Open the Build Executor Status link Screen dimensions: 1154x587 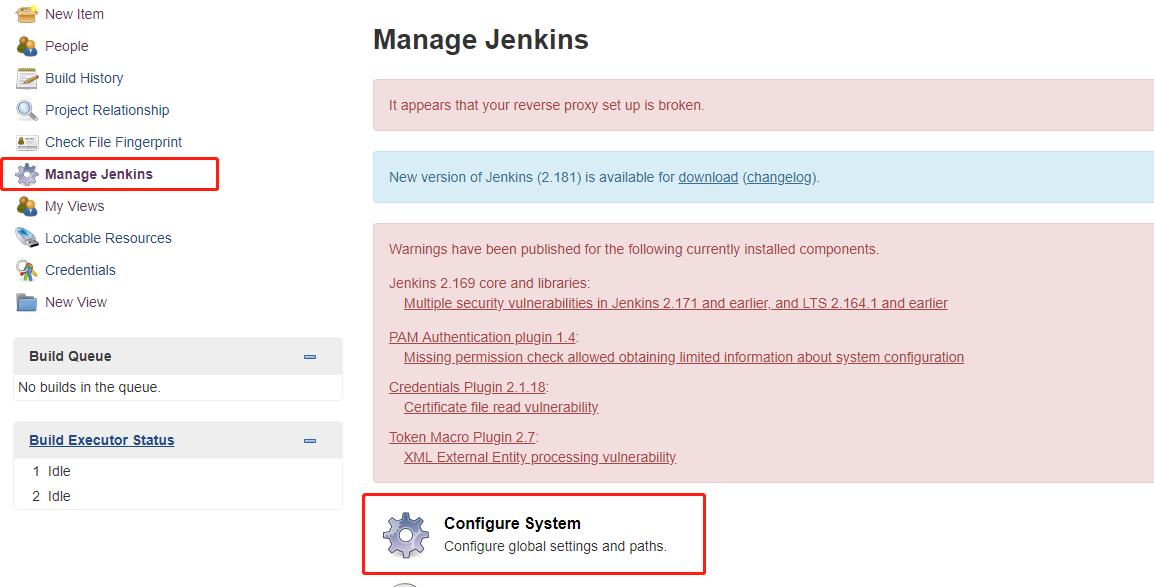click(102, 440)
